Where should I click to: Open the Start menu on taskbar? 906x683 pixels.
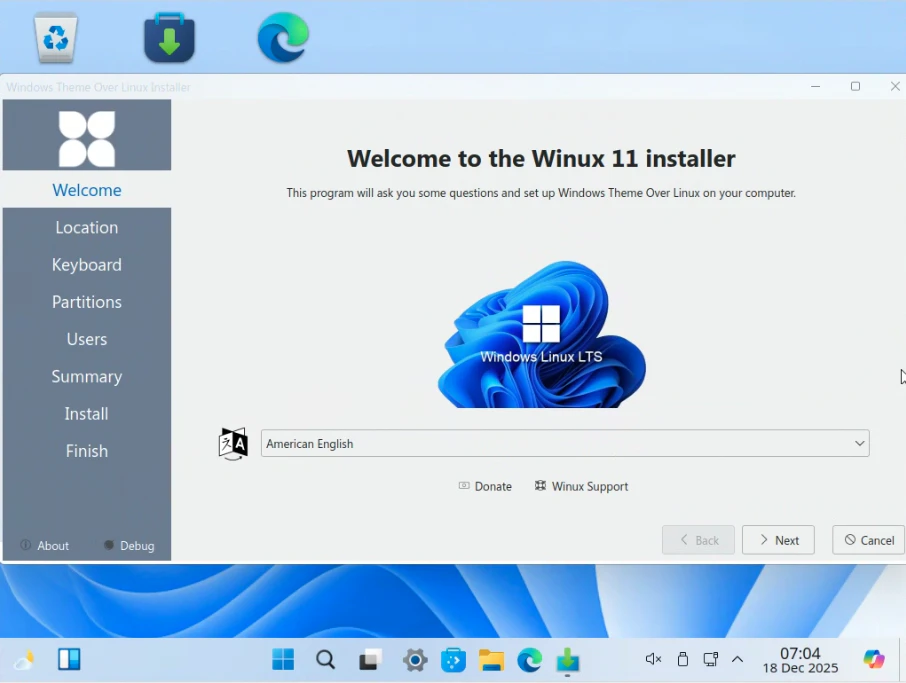[x=283, y=659]
